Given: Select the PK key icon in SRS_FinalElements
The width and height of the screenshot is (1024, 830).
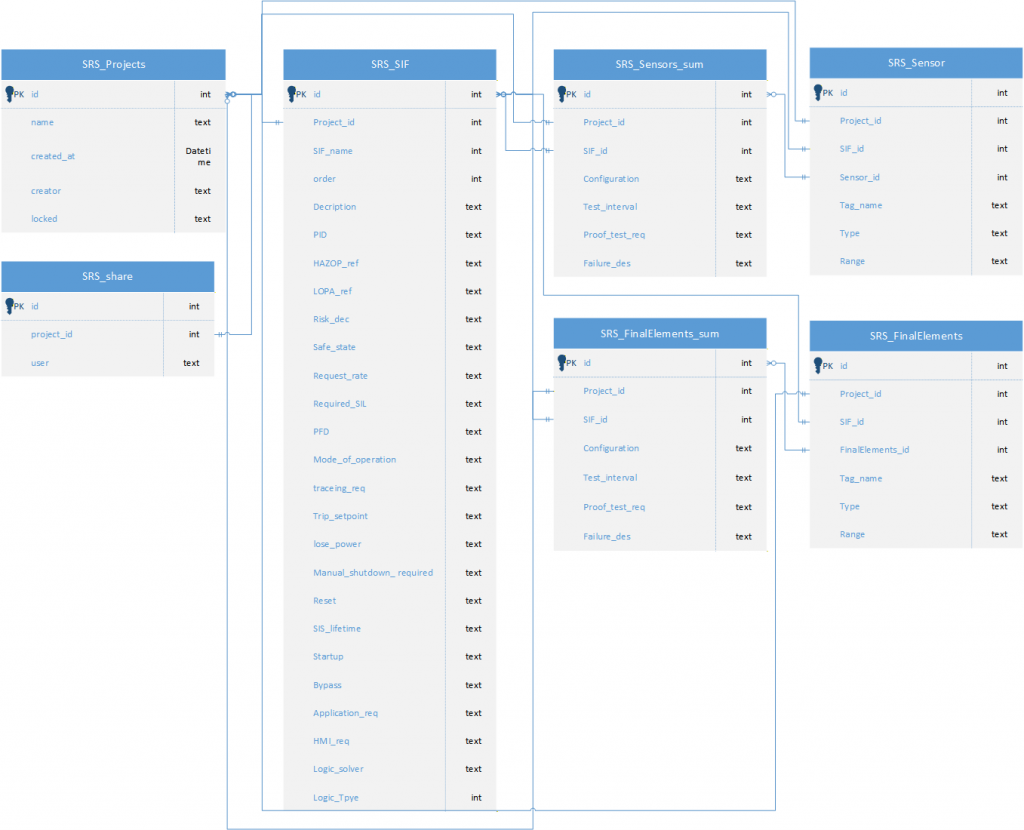Looking at the screenshot, I should point(819,365).
